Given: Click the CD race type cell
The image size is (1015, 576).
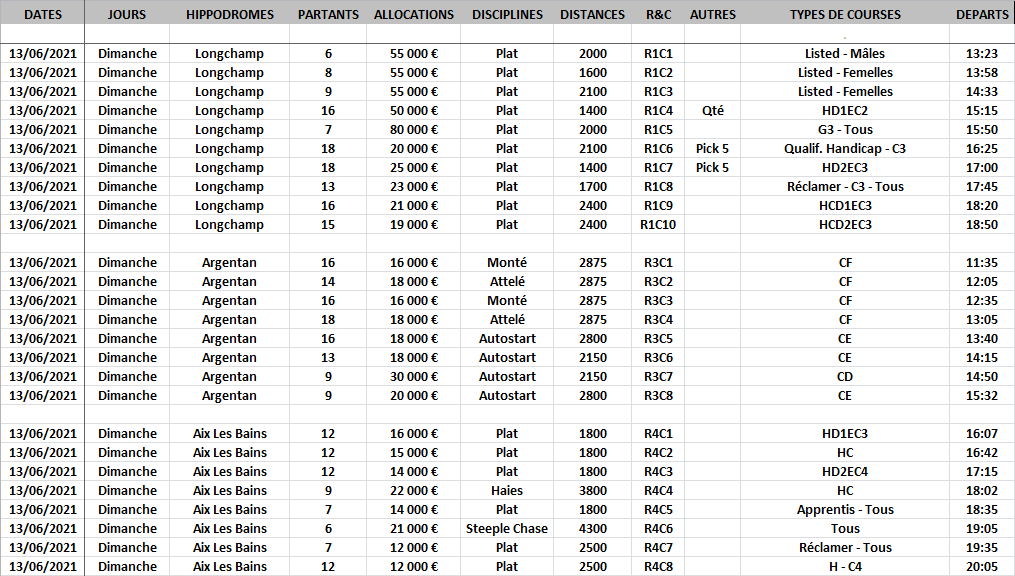Looking at the screenshot, I should click(845, 377).
